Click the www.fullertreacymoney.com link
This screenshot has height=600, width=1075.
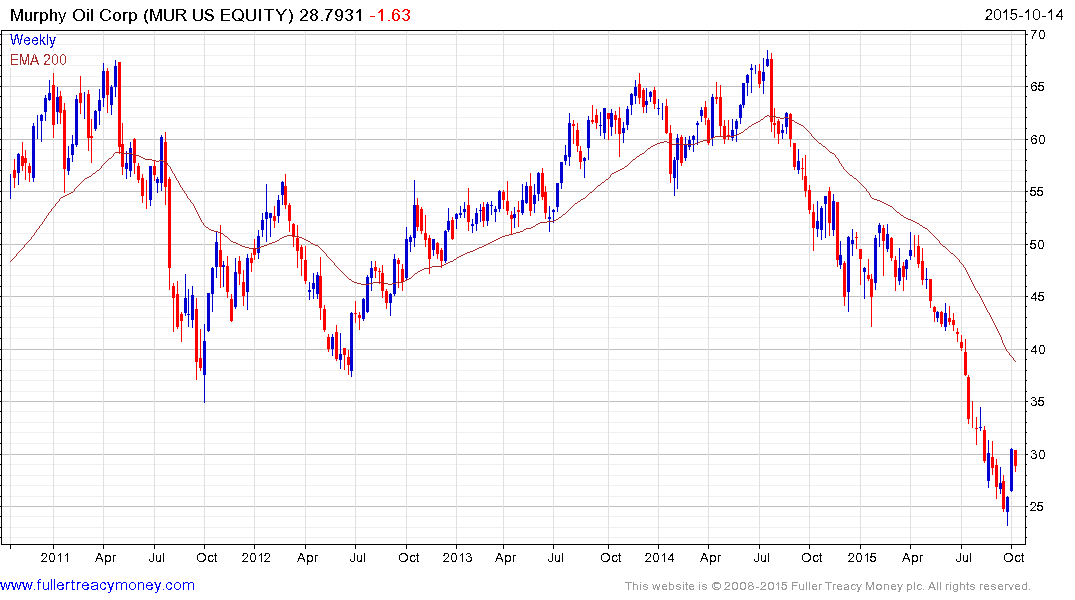(x=97, y=585)
